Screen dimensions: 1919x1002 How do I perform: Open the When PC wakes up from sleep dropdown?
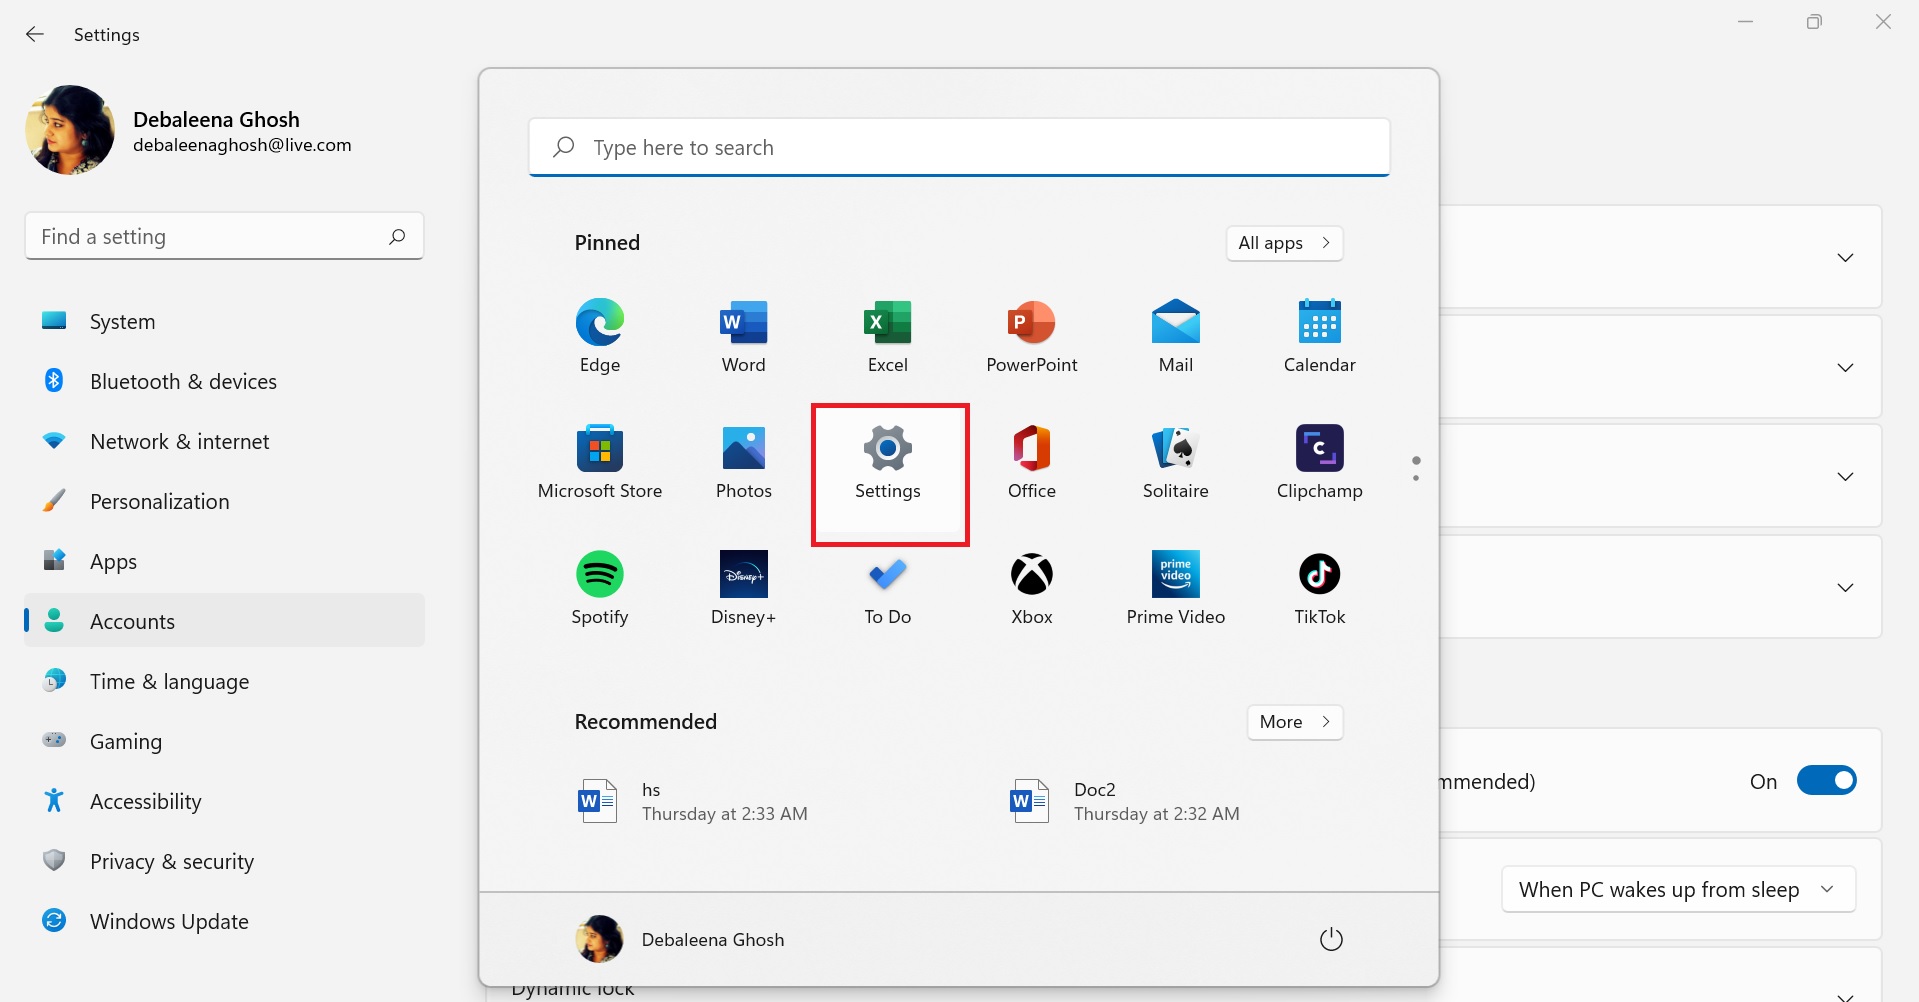click(1678, 889)
